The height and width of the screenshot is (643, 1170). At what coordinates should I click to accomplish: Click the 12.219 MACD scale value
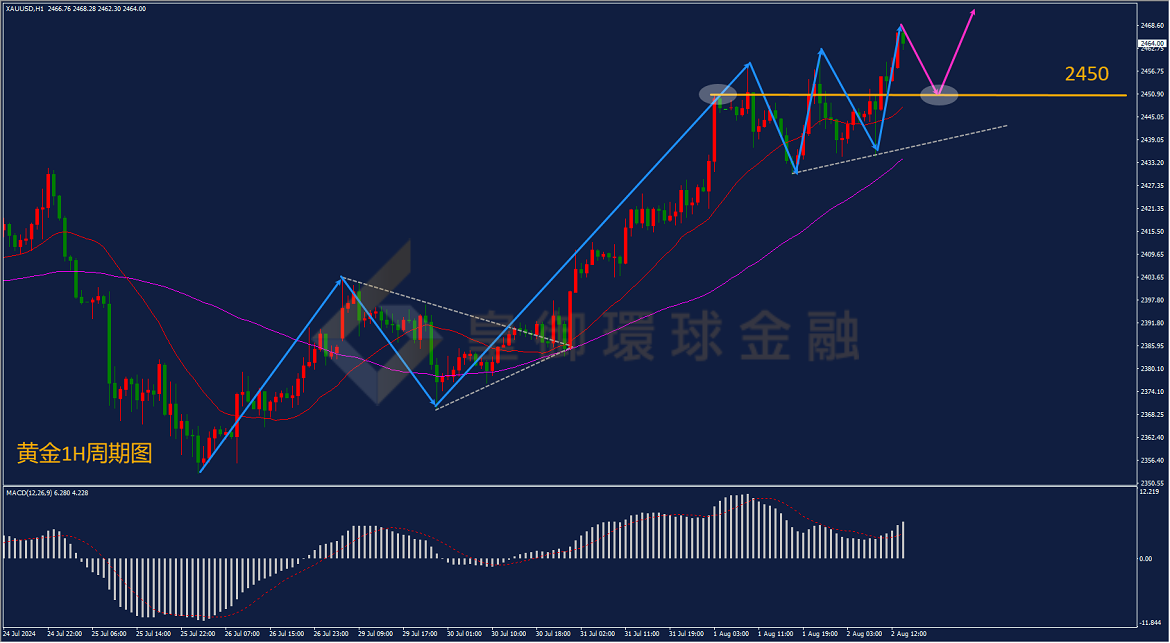pos(1150,492)
